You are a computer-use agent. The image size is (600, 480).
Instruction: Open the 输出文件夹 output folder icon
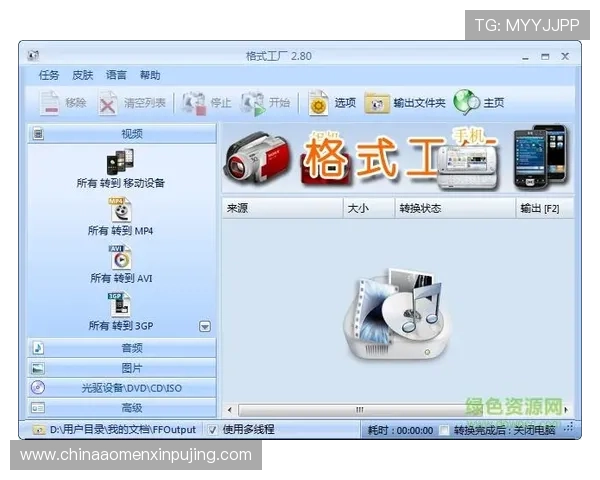tap(377, 103)
